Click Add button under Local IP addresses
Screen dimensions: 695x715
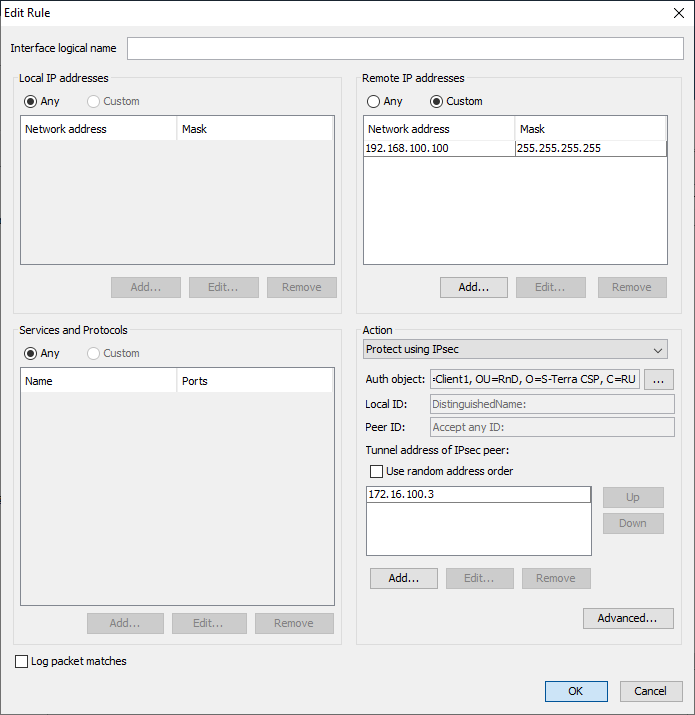point(146,287)
